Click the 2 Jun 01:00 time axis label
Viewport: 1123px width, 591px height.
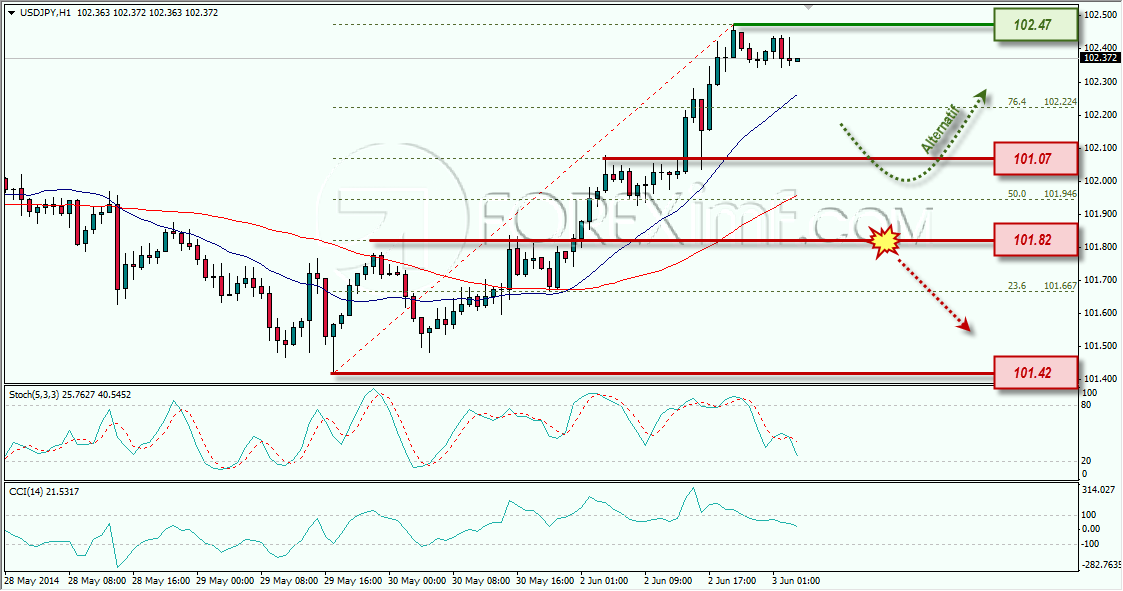(604, 580)
